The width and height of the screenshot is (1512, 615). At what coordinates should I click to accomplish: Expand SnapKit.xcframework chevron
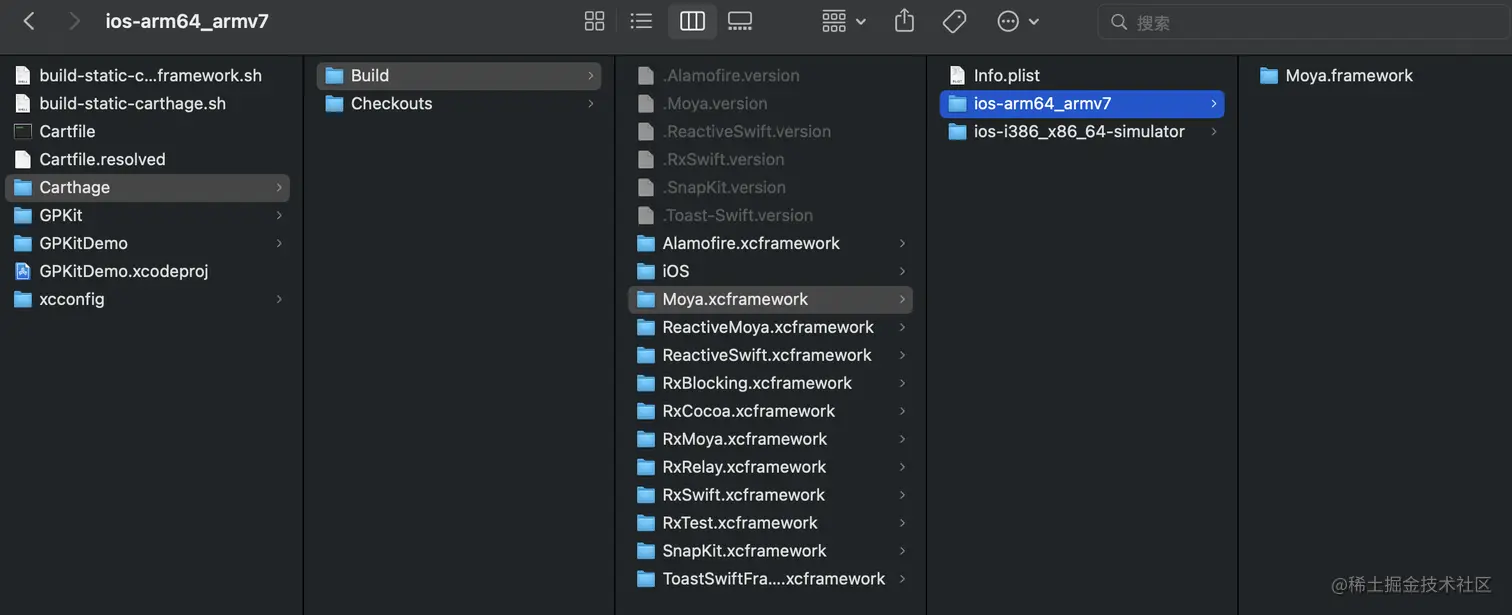(902, 551)
